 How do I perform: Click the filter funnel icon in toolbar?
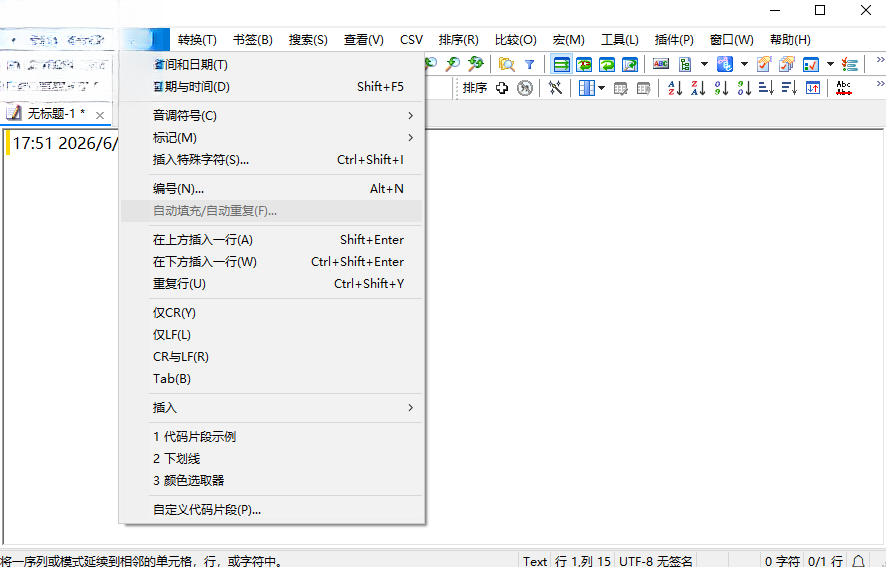(529, 64)
